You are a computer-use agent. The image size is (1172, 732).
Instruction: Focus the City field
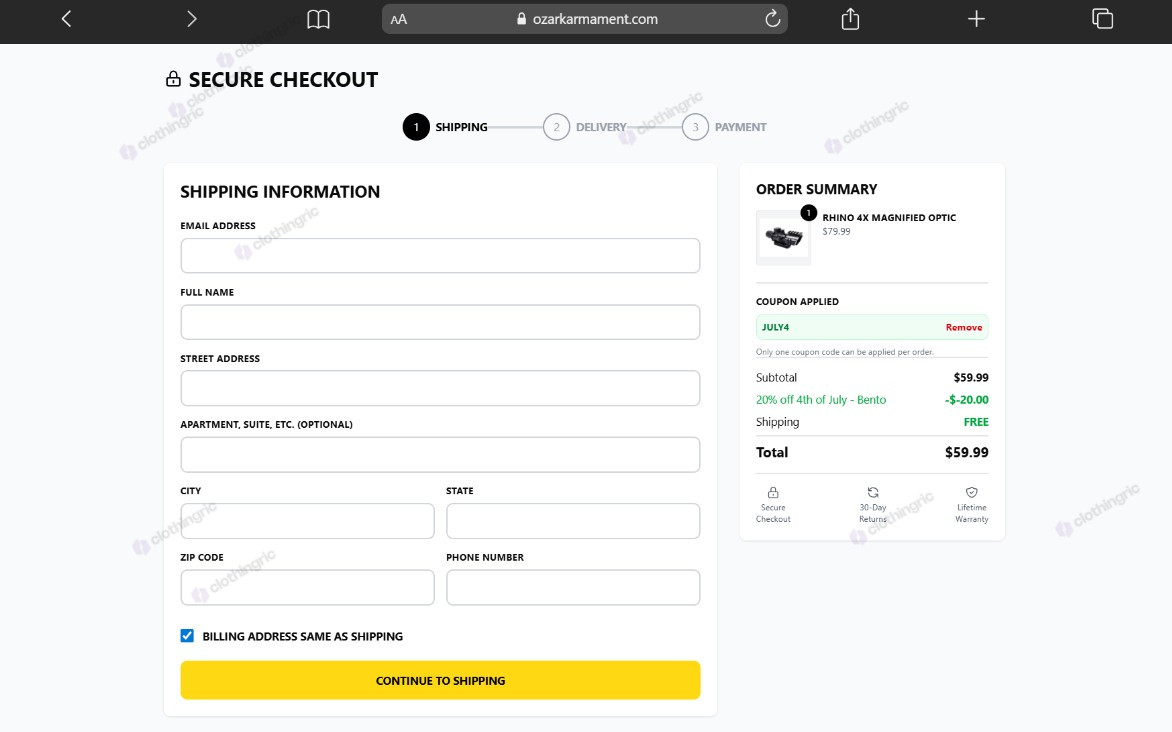pos(307,521)
